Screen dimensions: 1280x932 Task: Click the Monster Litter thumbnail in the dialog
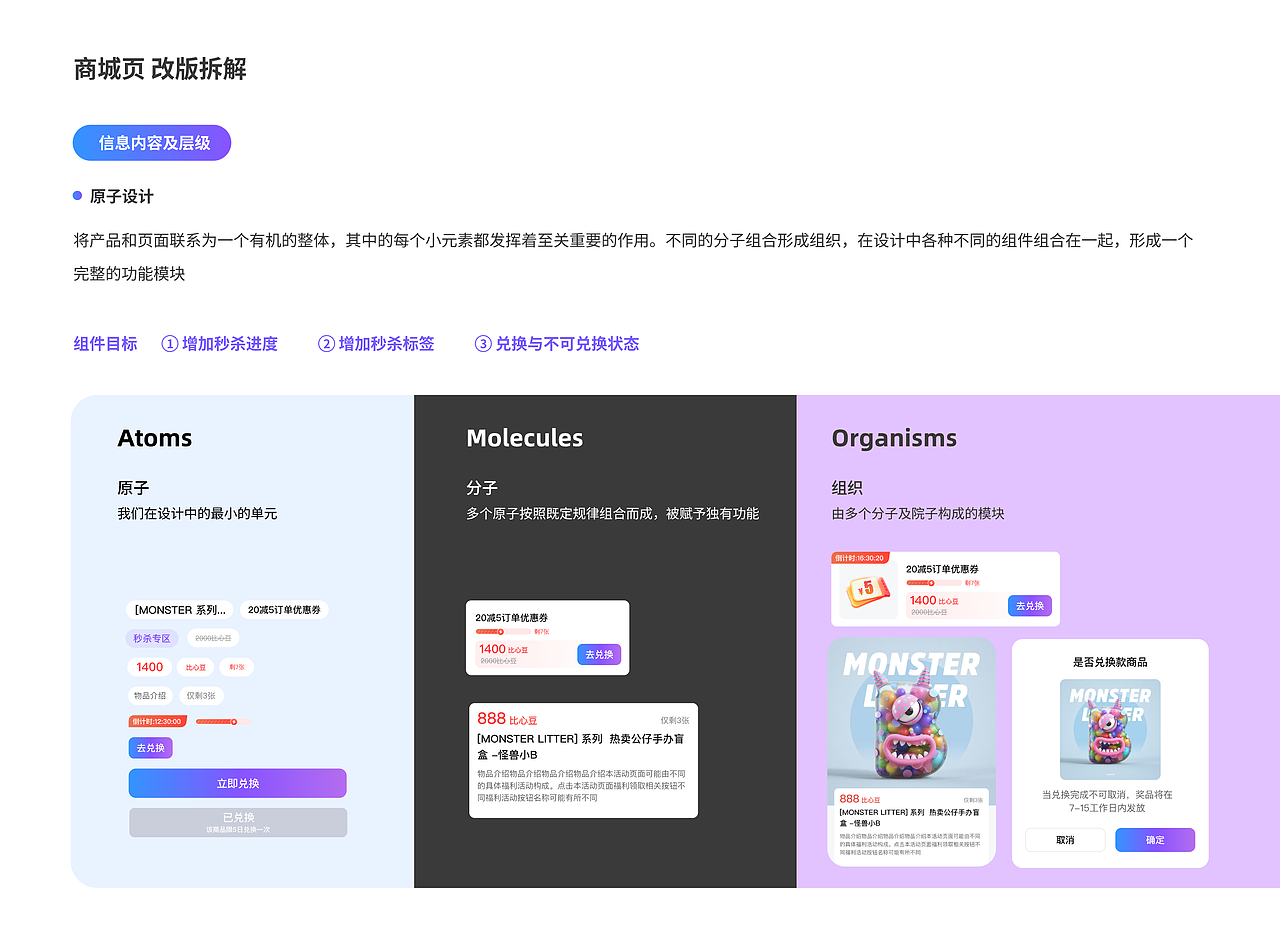[1110, 730]
